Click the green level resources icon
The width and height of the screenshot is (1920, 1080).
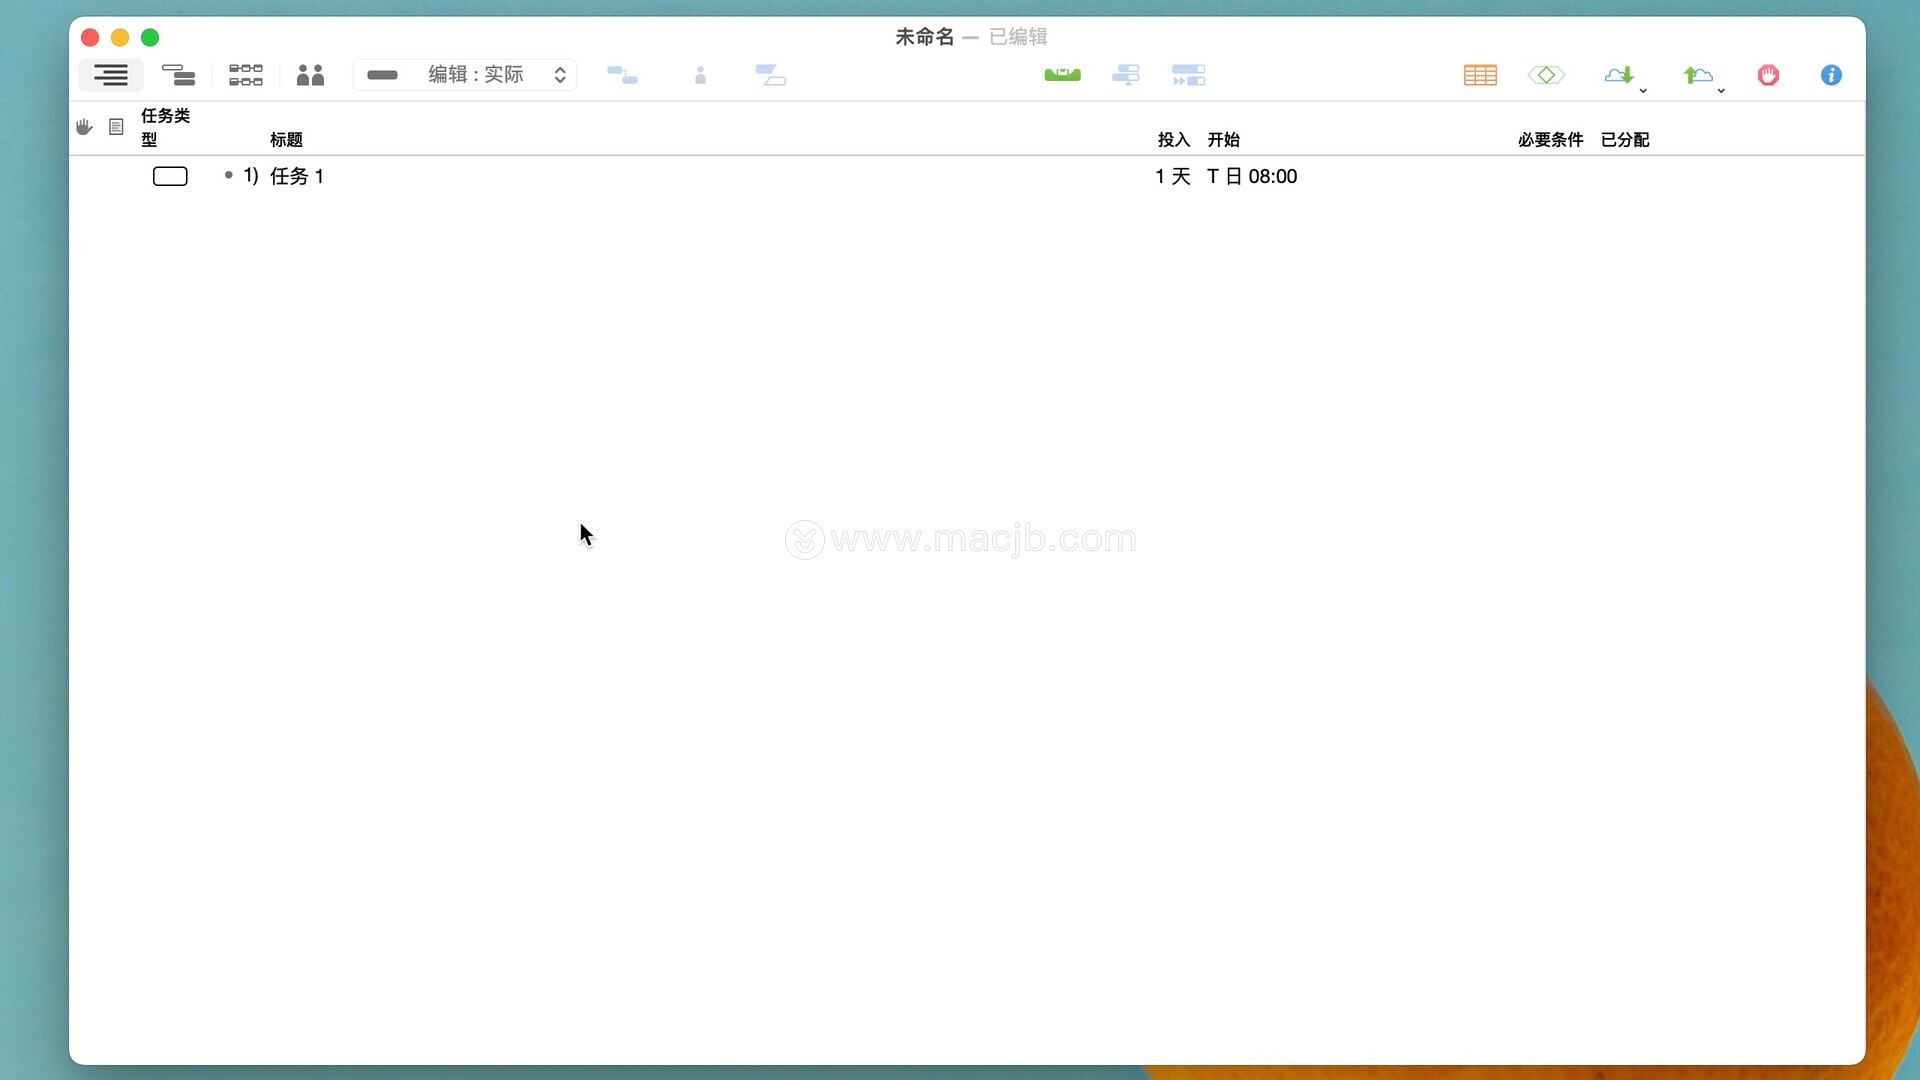click(x=1062, y=75)
